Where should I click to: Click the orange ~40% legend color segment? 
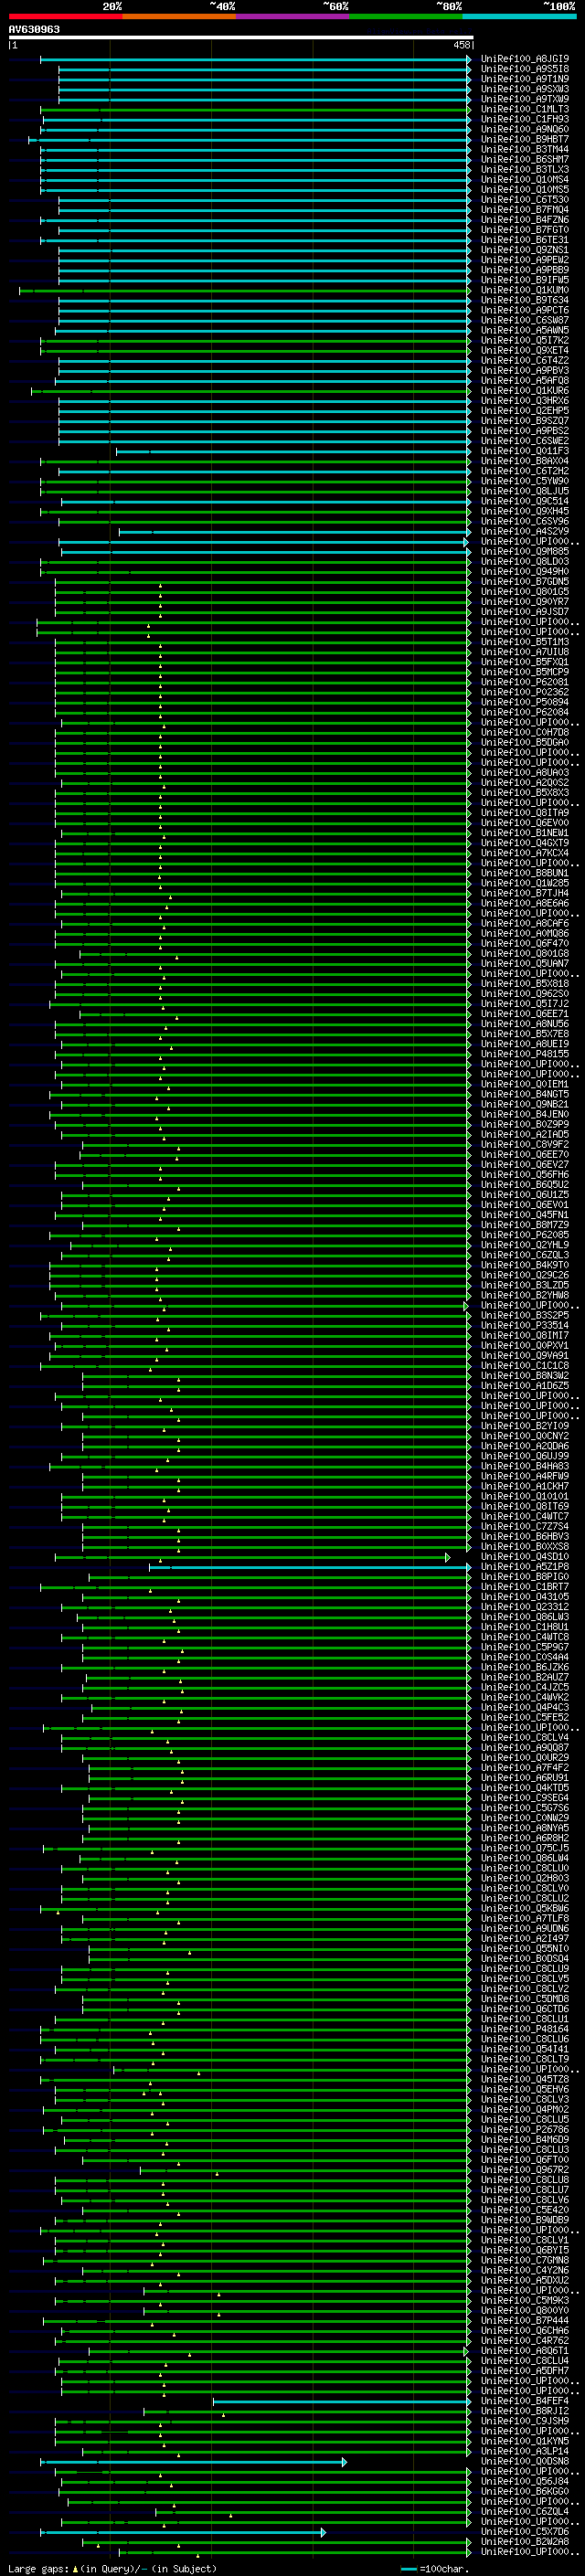pos(179,16)
